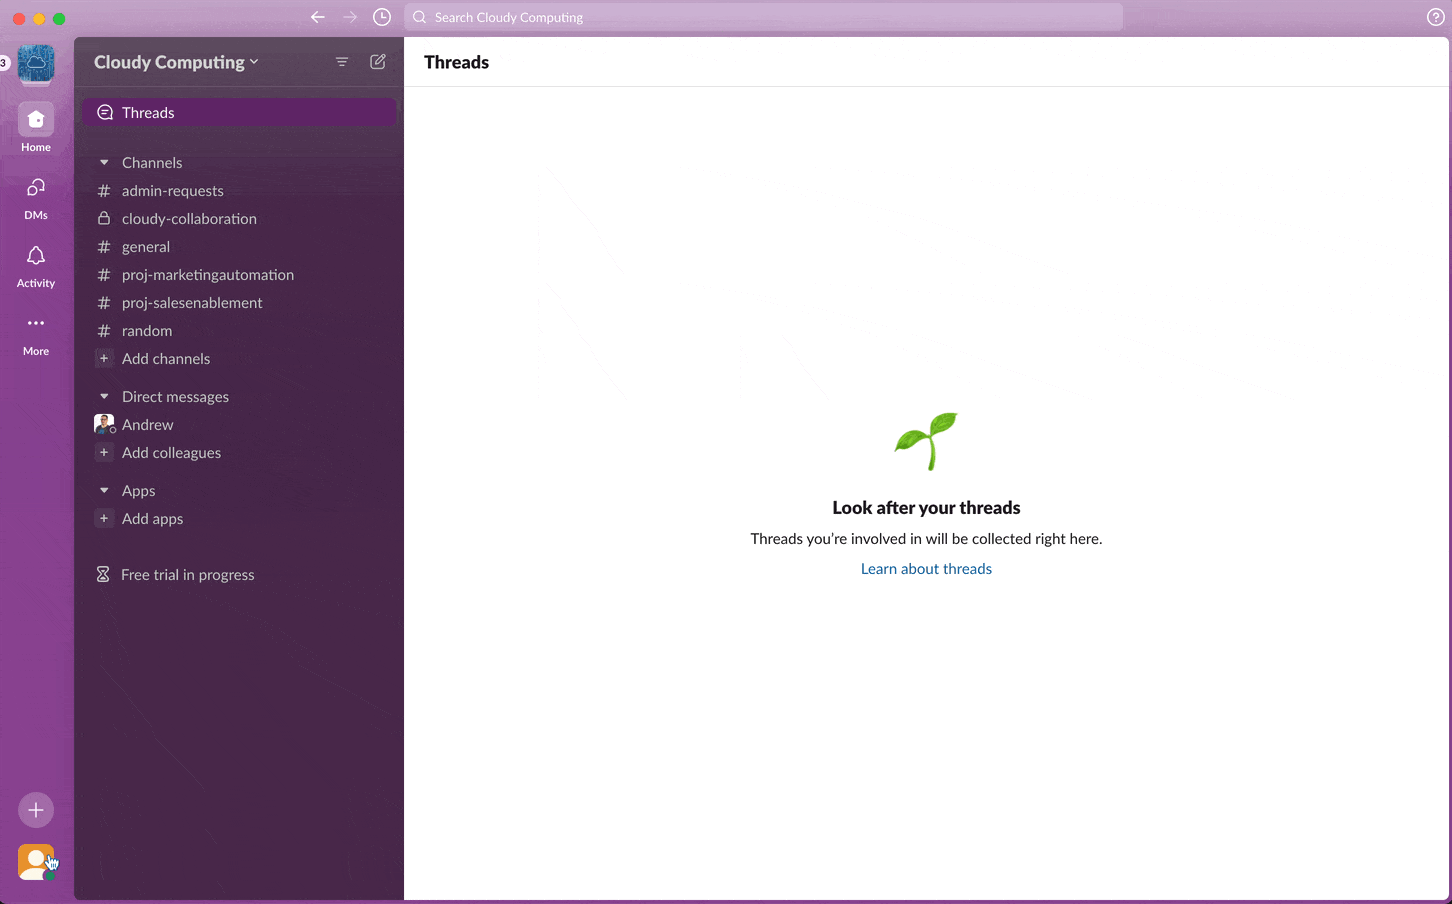
Task: Open the Threads view icon
Action: pos(104,112)
